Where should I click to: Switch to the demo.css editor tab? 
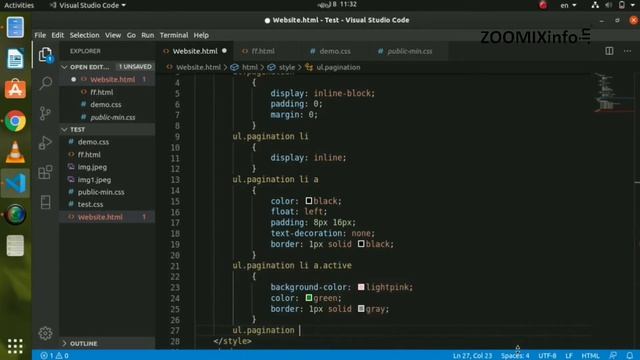pyautogui.click(x=335, y=51)
